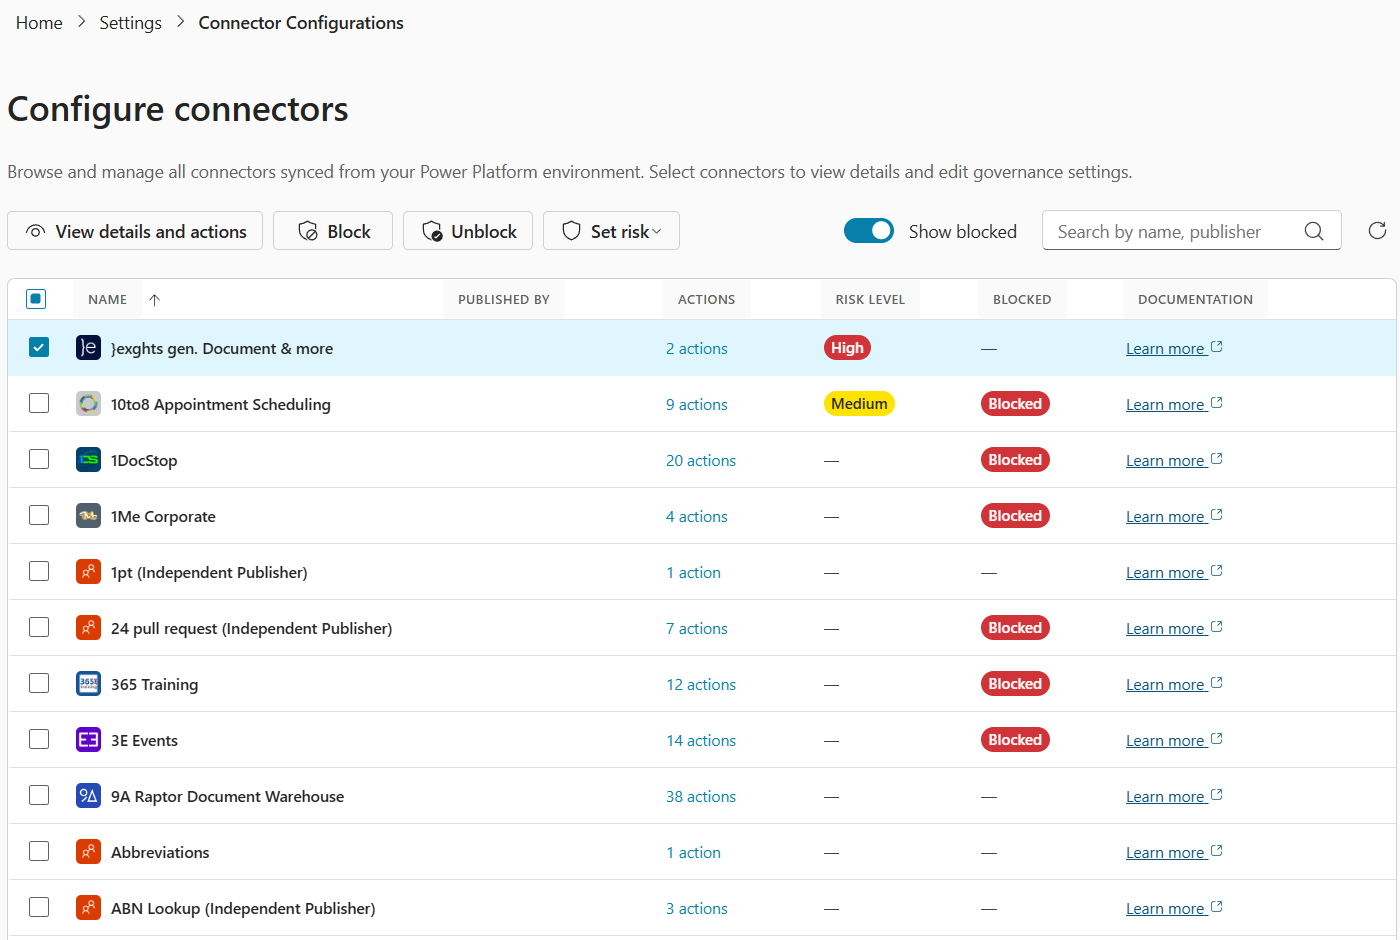Select the 3E Events row checkbox
1400x940 pixels.
(x=39, y=739)
